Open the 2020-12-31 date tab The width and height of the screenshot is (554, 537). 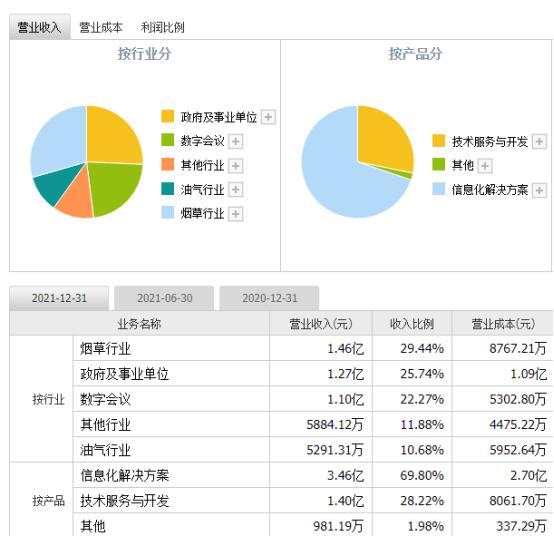[x=269, y=298]
